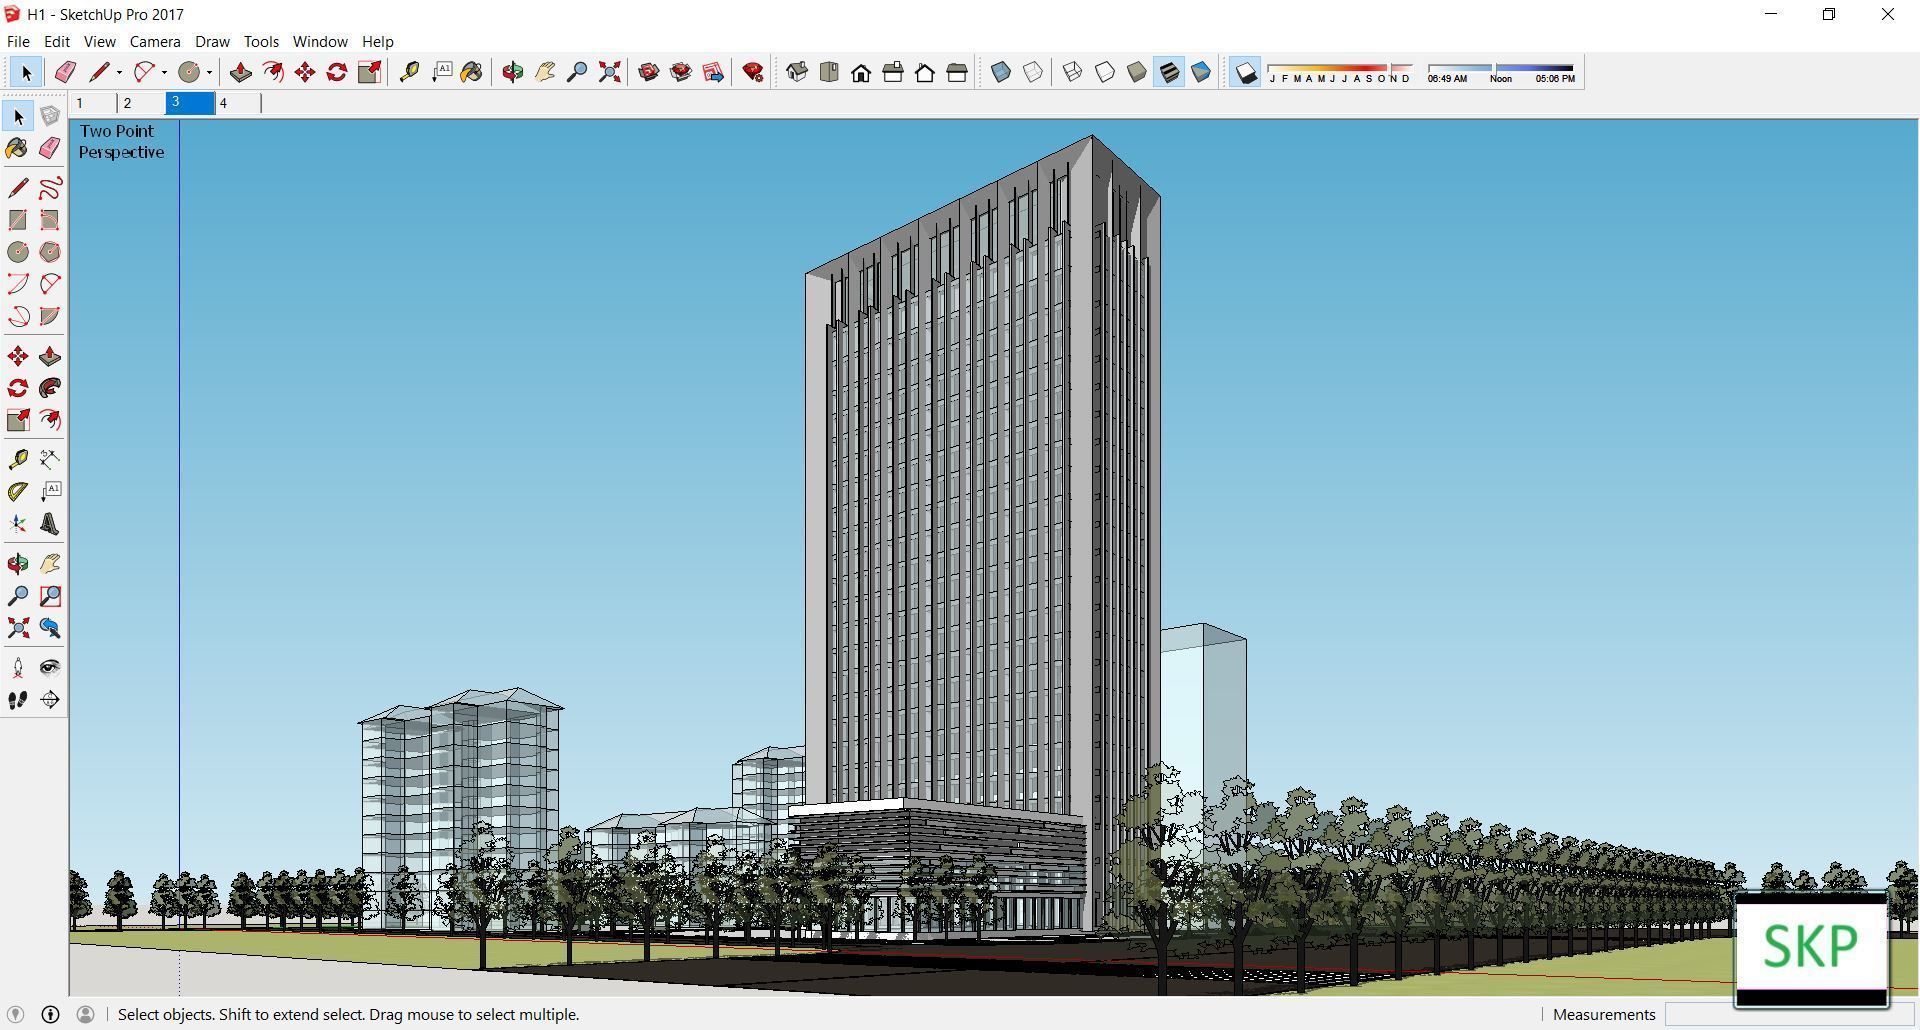This screenshot has width=1920, height=1030.
Task: Switch to Right view
Action: [x=893, y=72]
